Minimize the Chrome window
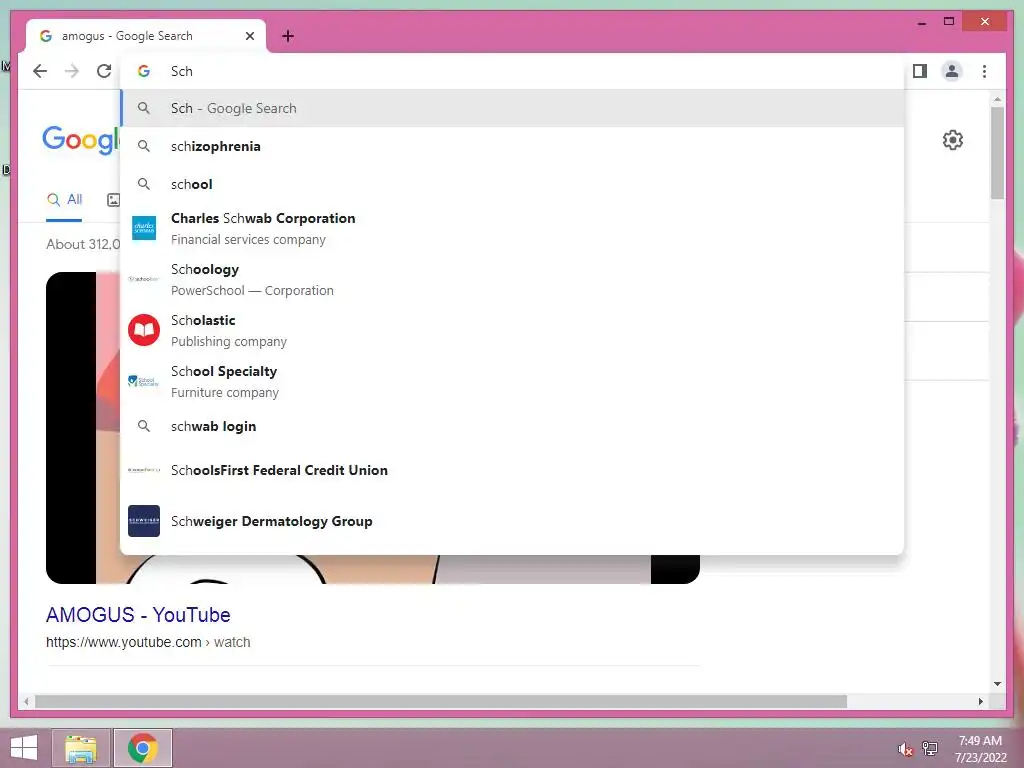1024x768 pixels. (x=922, y=23)
